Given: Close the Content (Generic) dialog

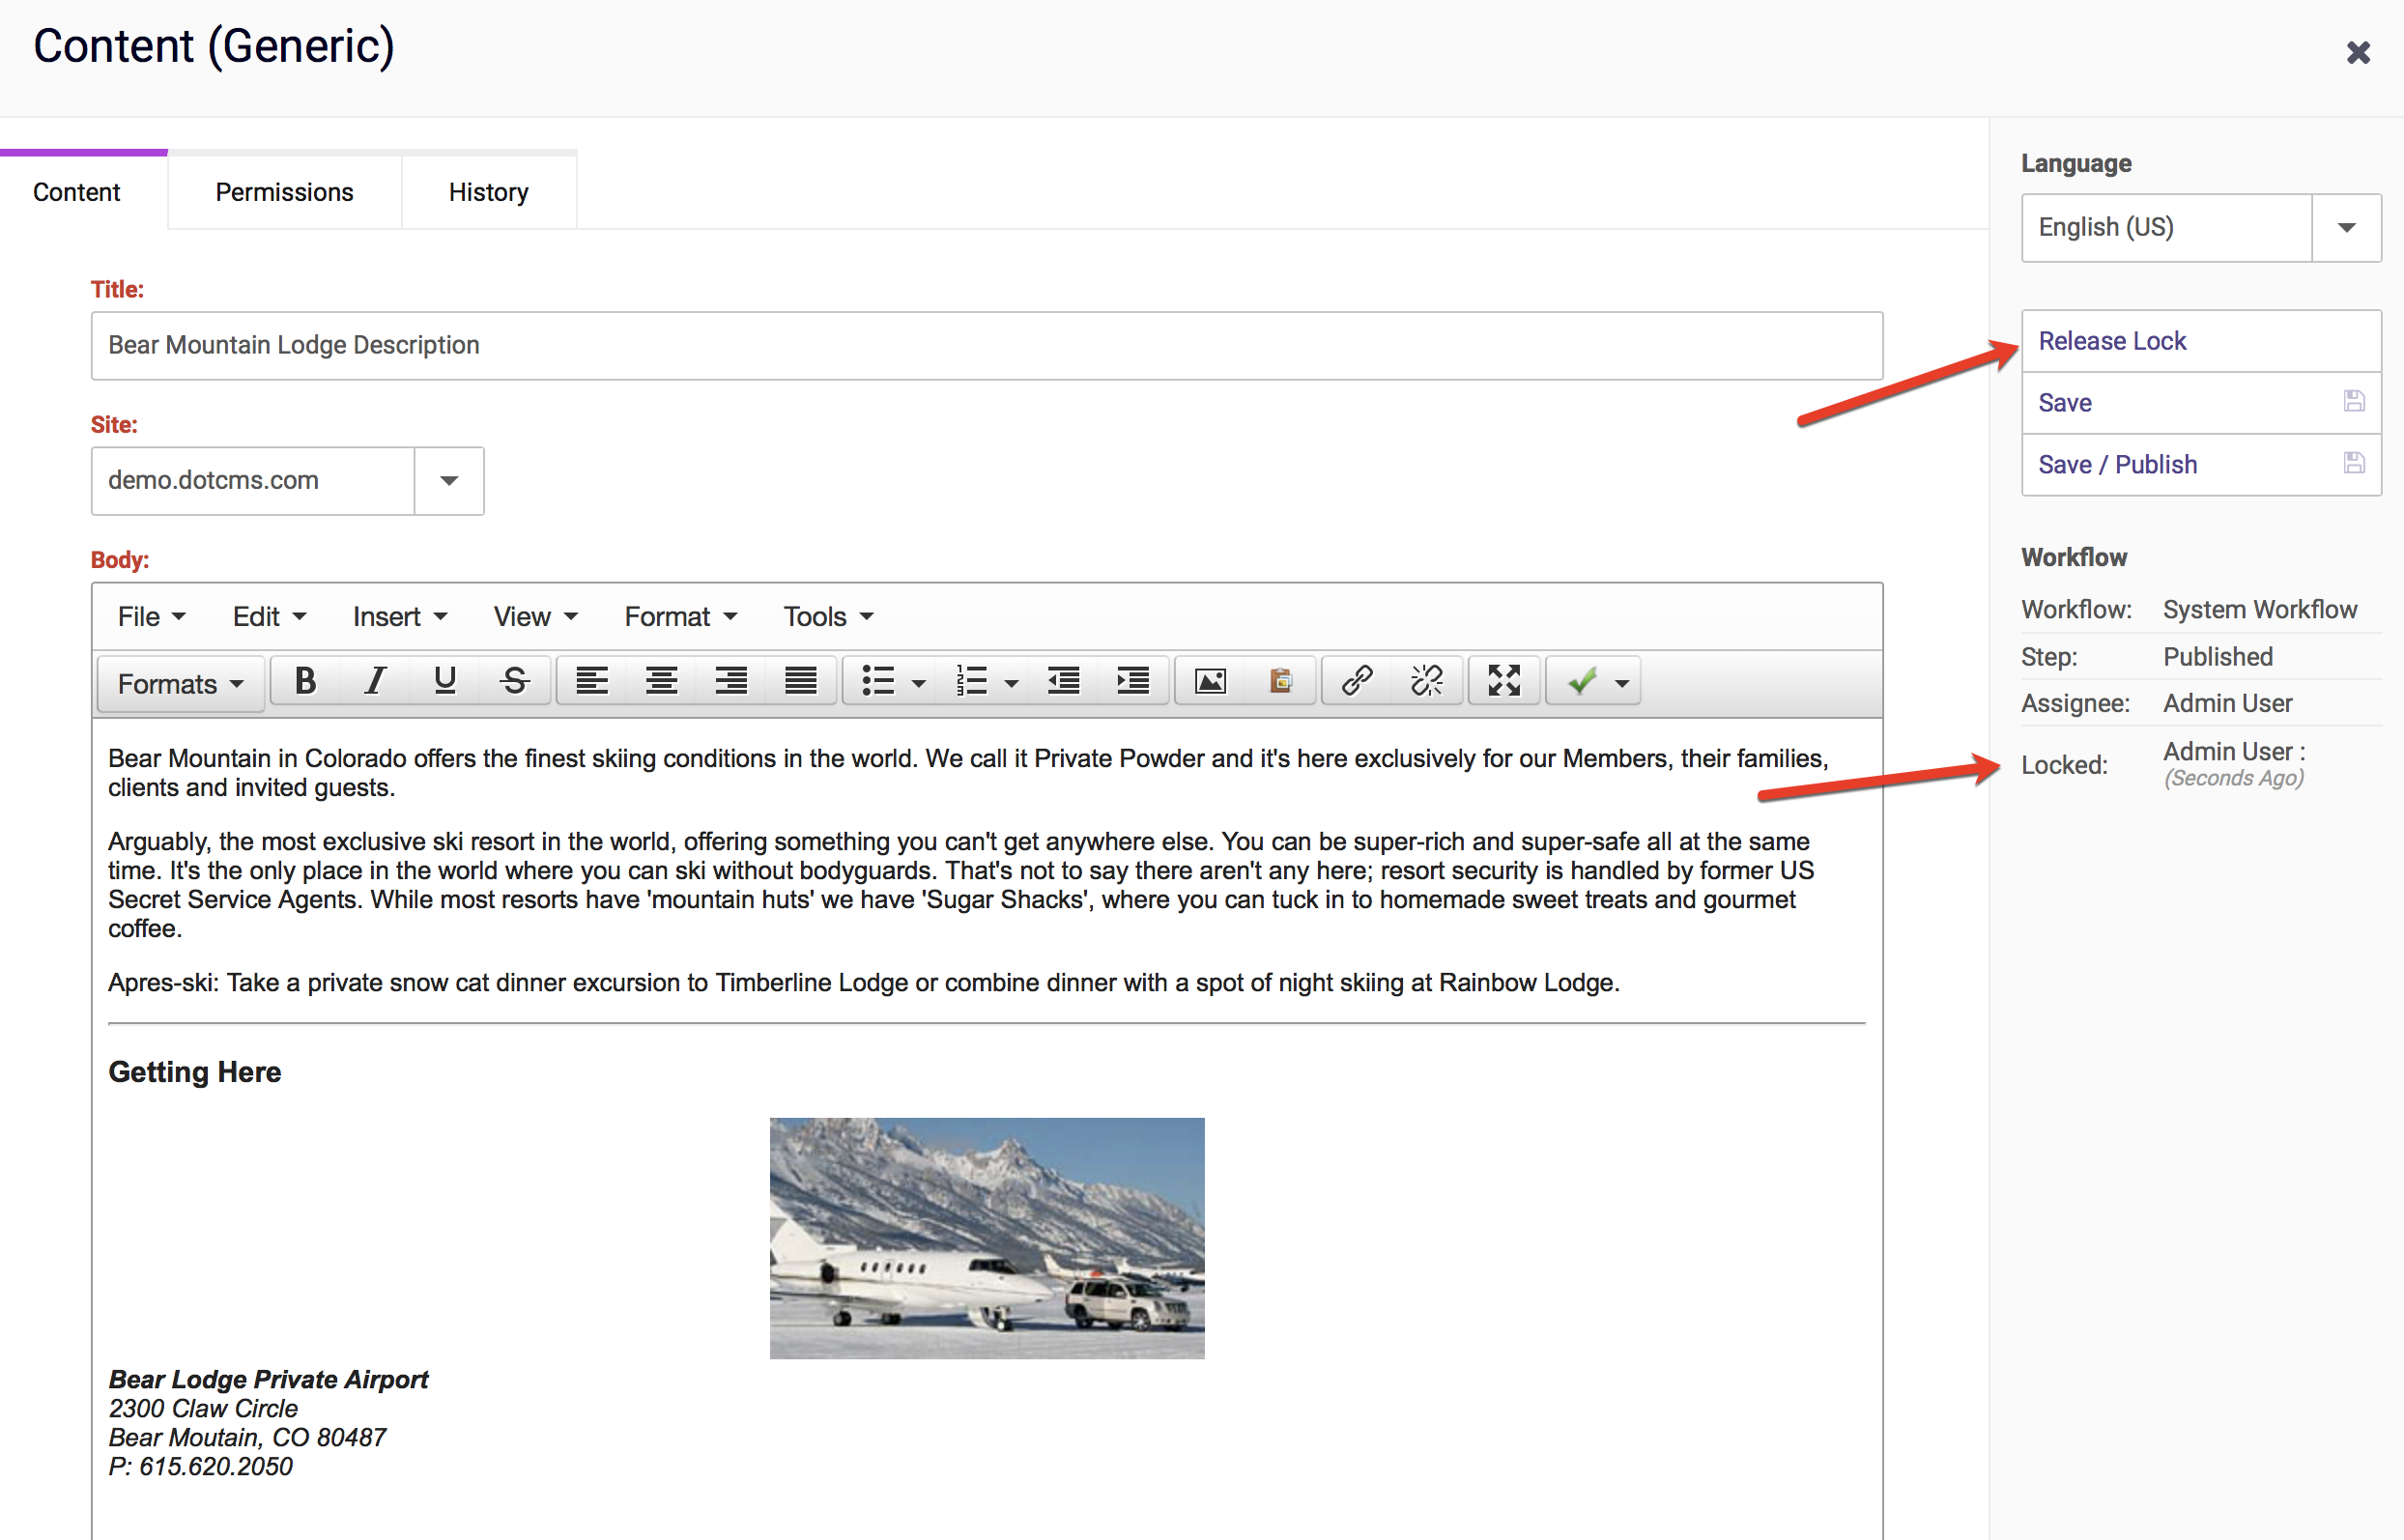Looking at the screenshot, I should point(2358,53).
